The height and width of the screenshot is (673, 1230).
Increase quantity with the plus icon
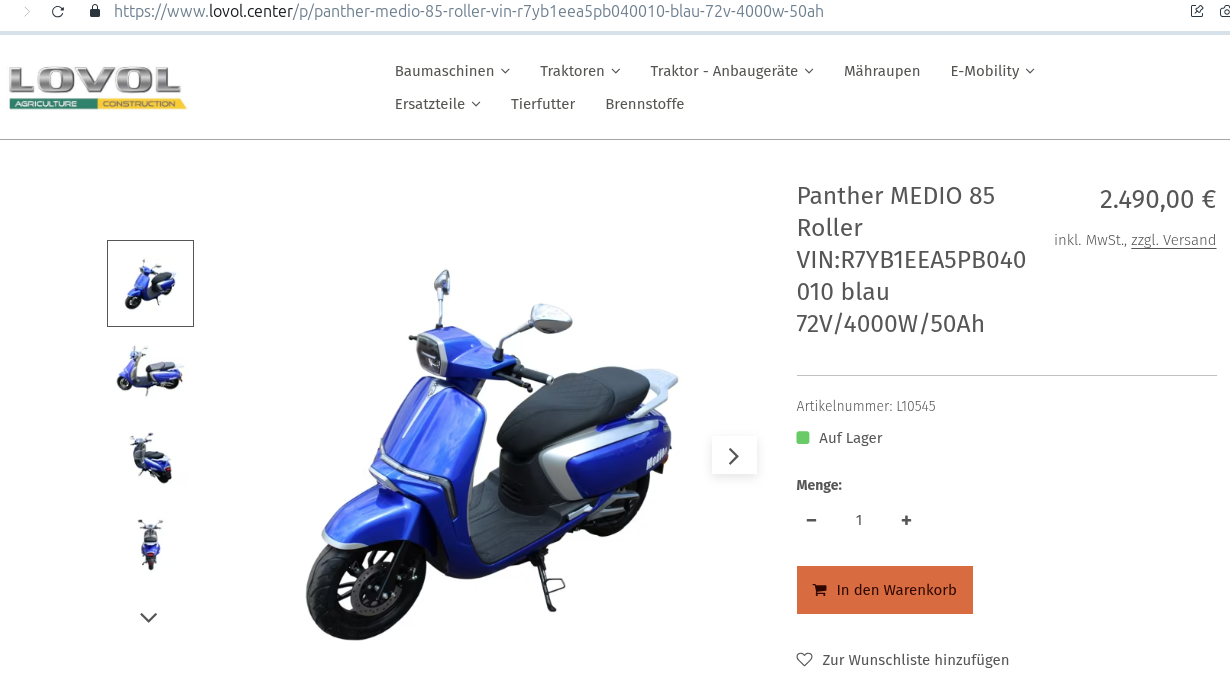click(x=906, y=520)
